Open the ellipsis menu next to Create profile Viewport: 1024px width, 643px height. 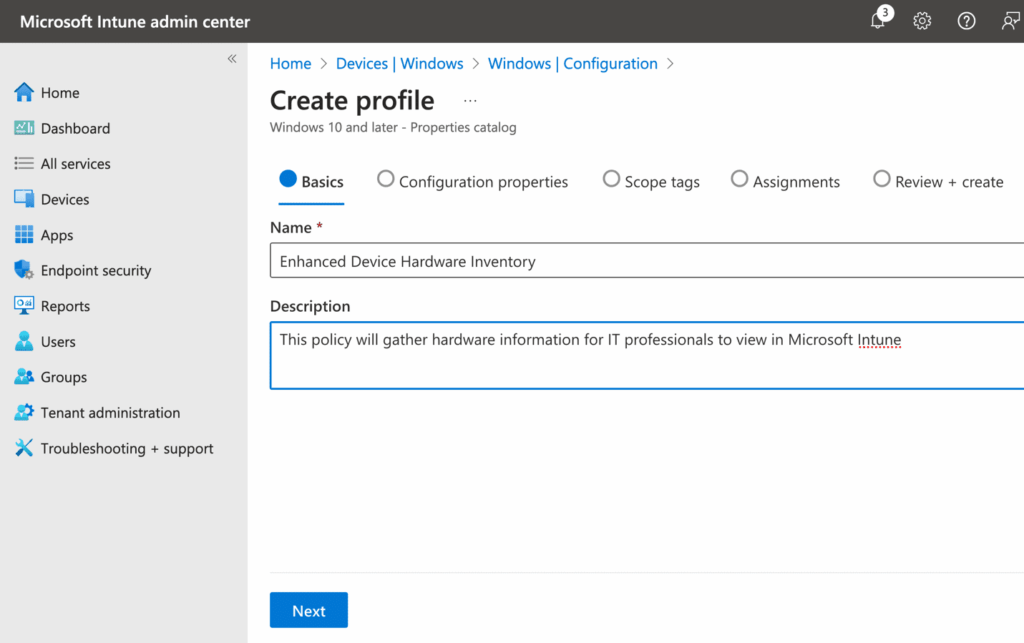point(470,100)
